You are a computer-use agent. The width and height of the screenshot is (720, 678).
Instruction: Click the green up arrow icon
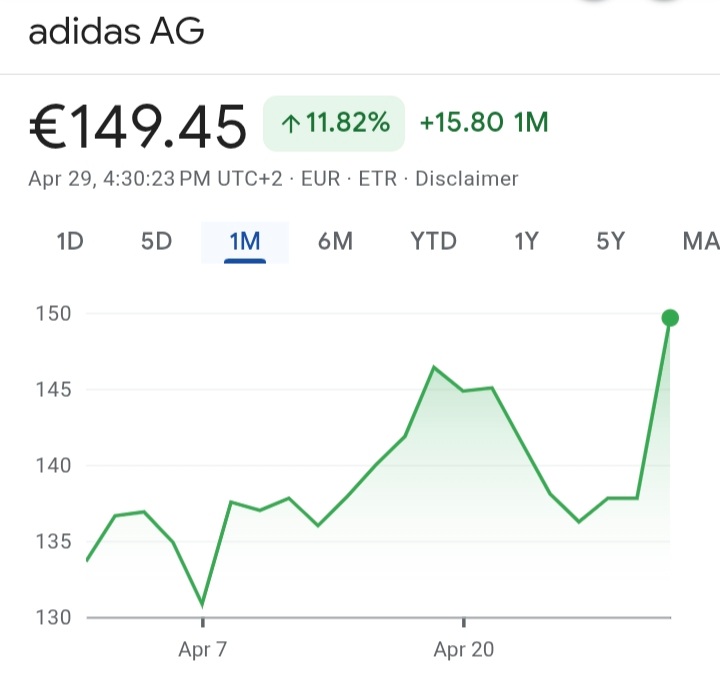pyautogui.click(x=291, y=124)
